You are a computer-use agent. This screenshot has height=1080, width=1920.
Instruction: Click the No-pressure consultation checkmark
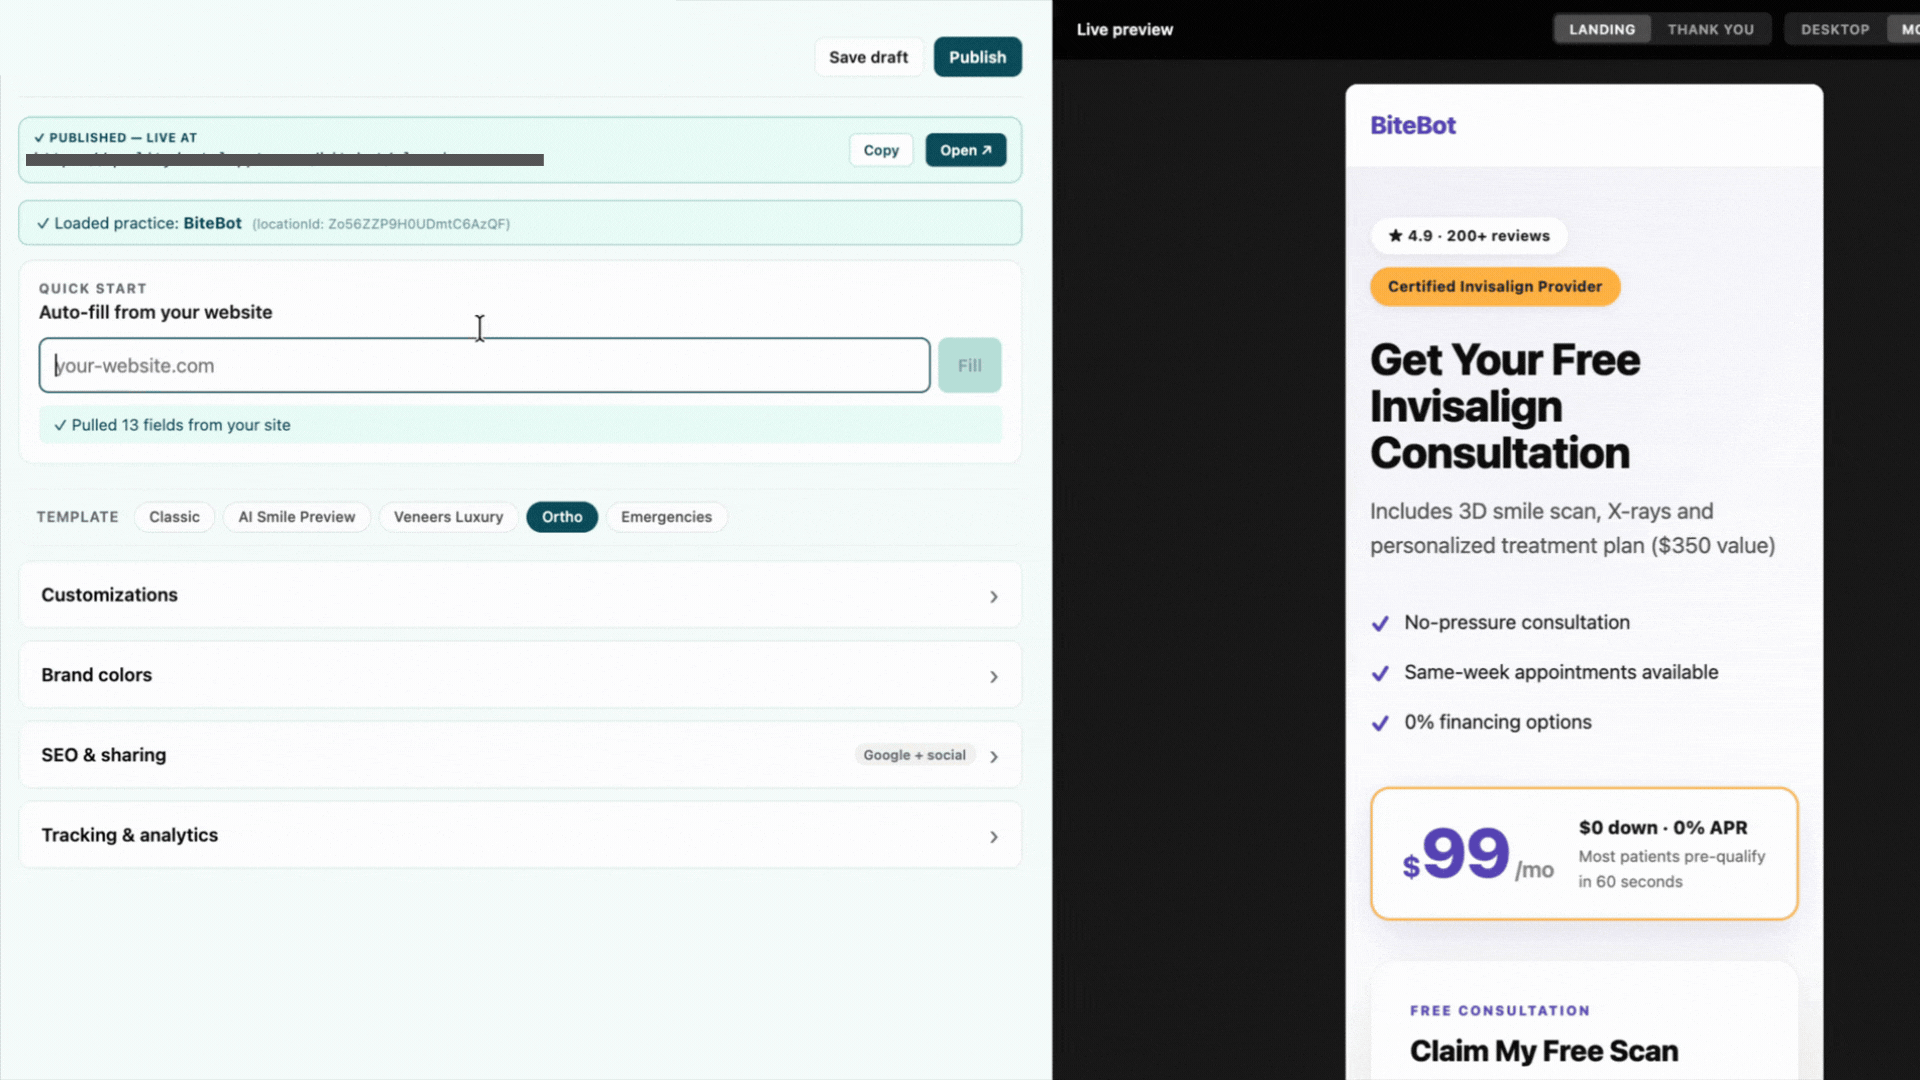click(x=1380, y=623)
